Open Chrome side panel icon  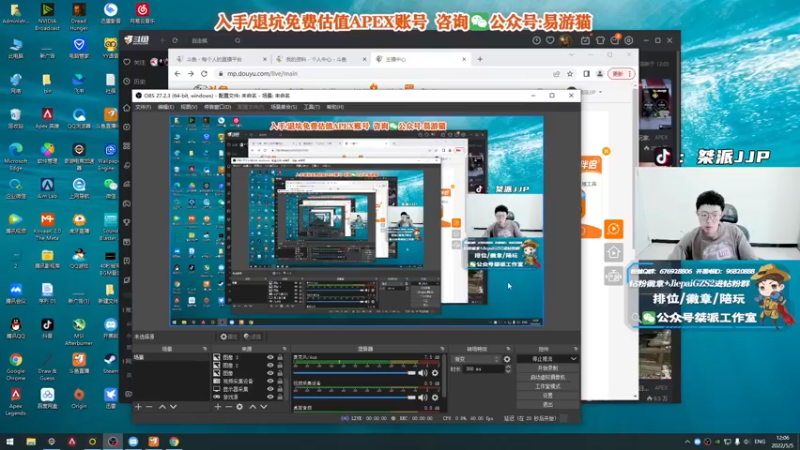[x=586, y=74]
